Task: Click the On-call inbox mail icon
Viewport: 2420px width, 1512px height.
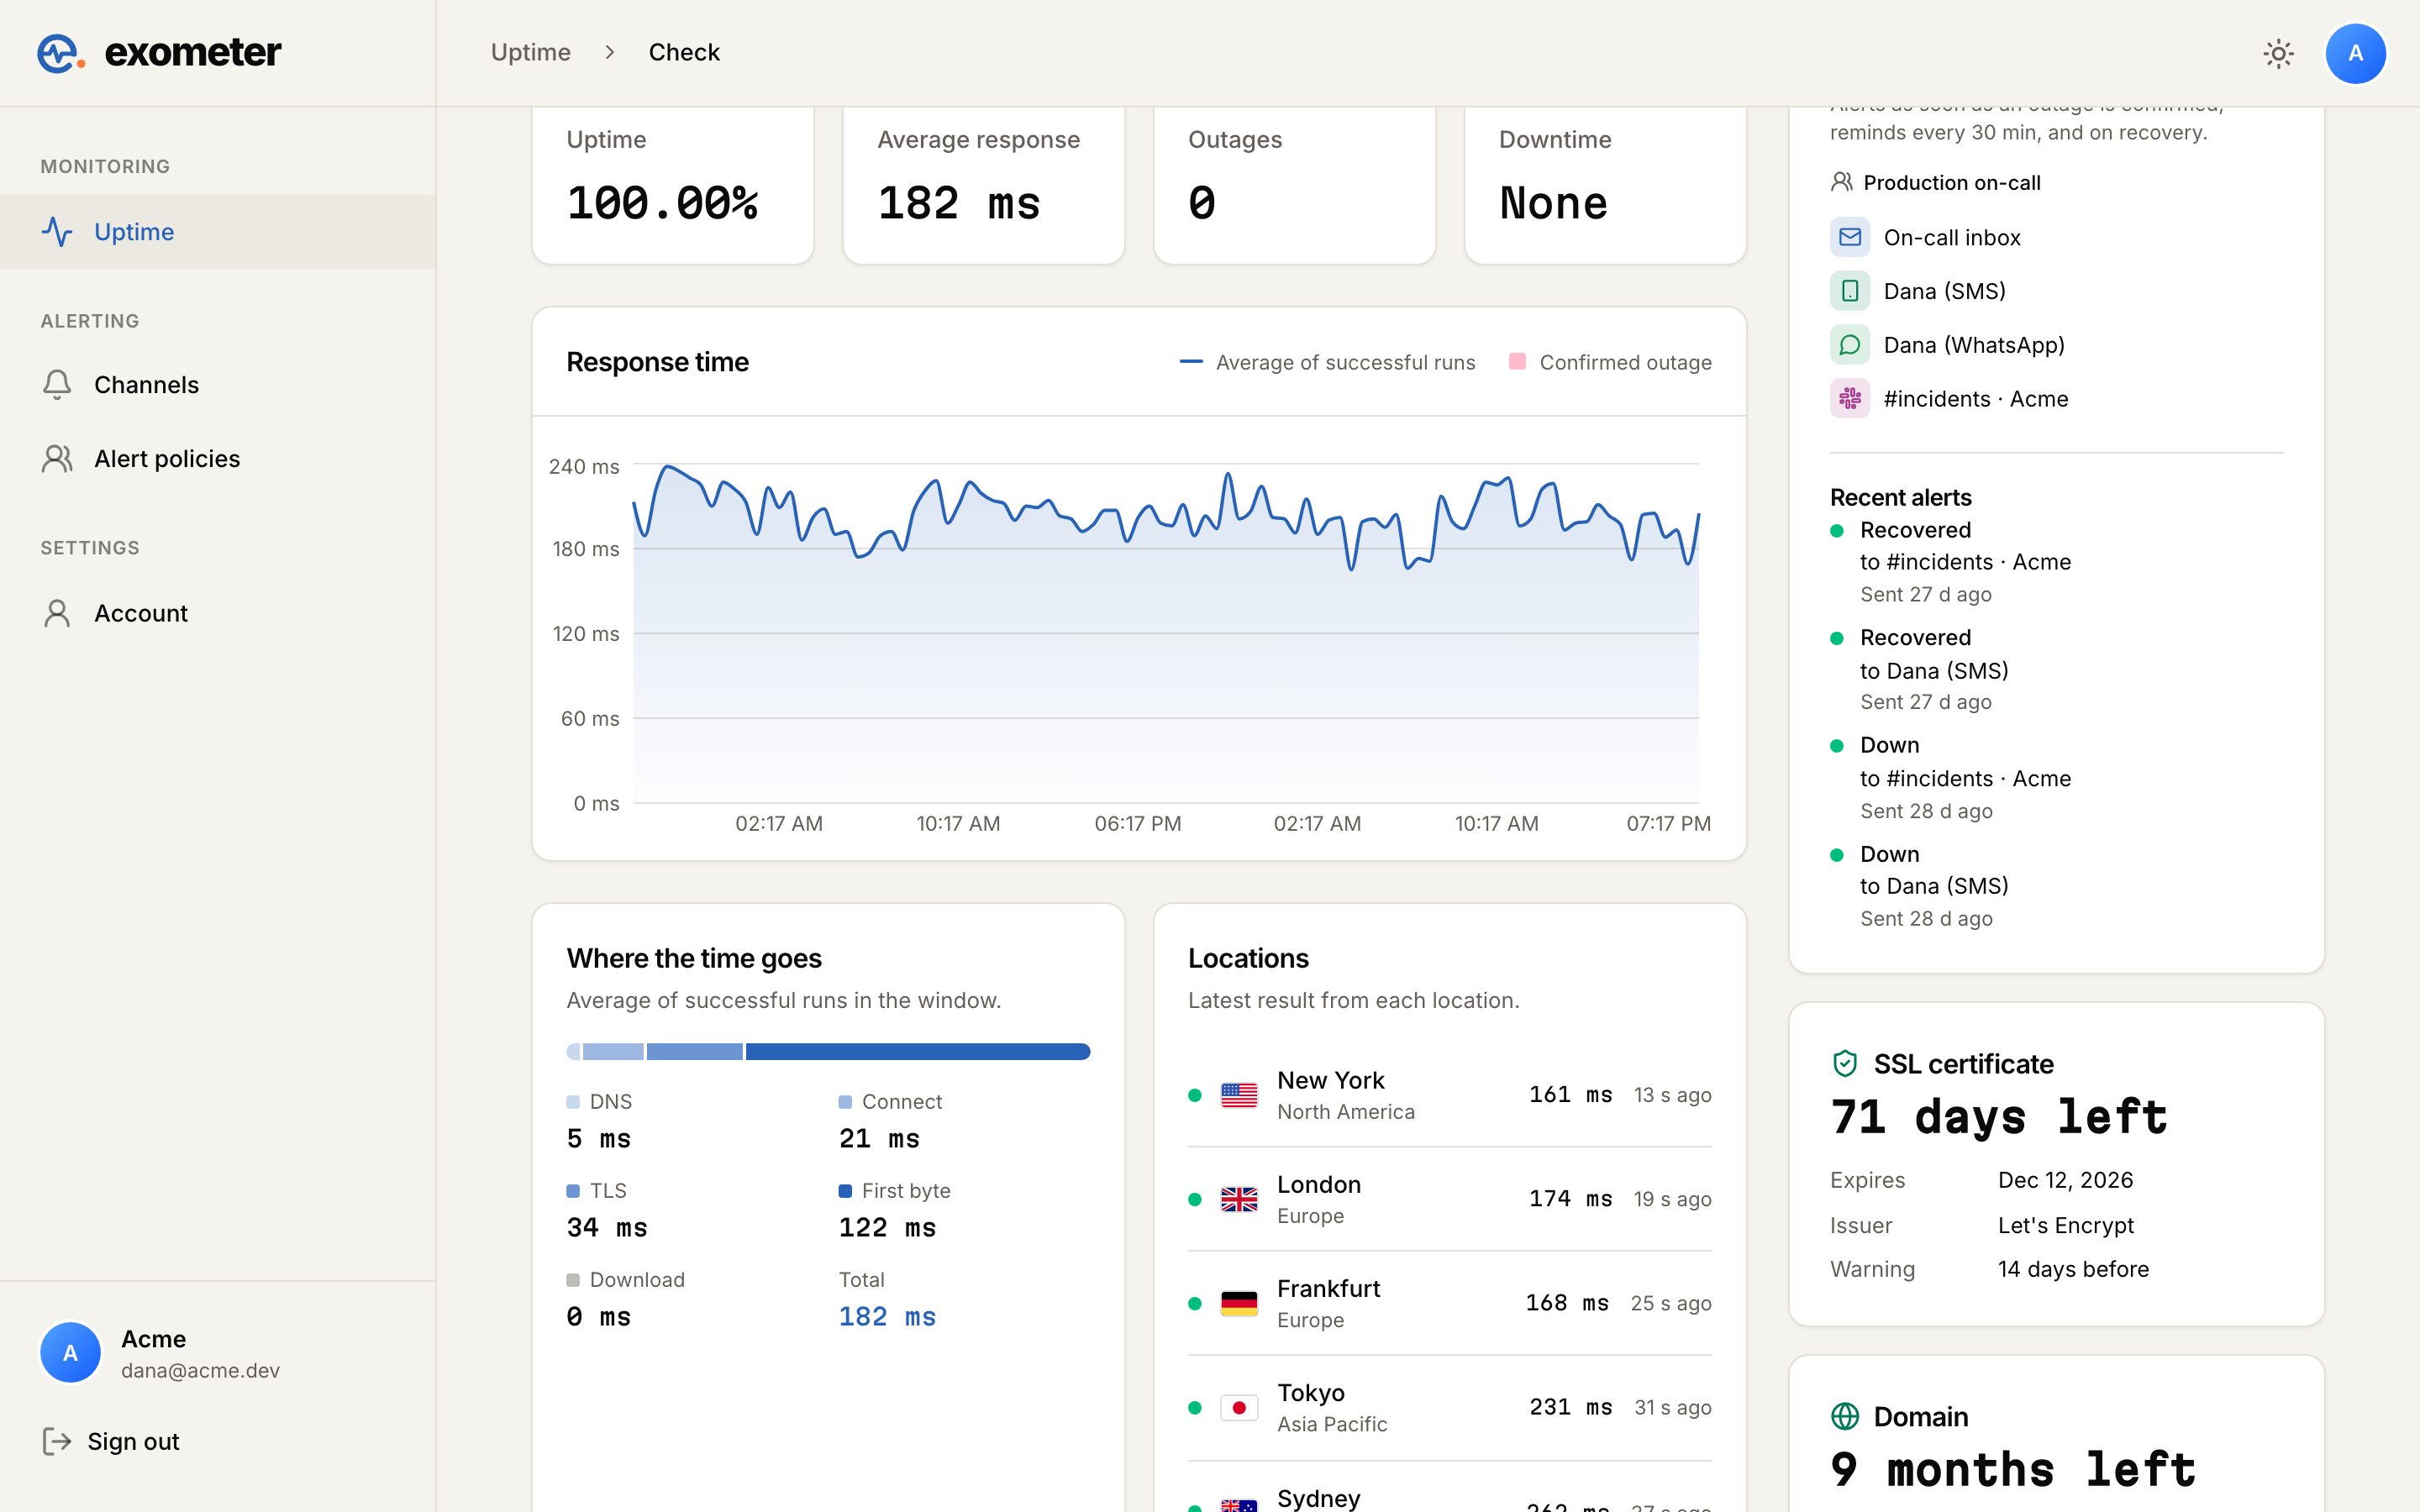Action: [1850, 237]
